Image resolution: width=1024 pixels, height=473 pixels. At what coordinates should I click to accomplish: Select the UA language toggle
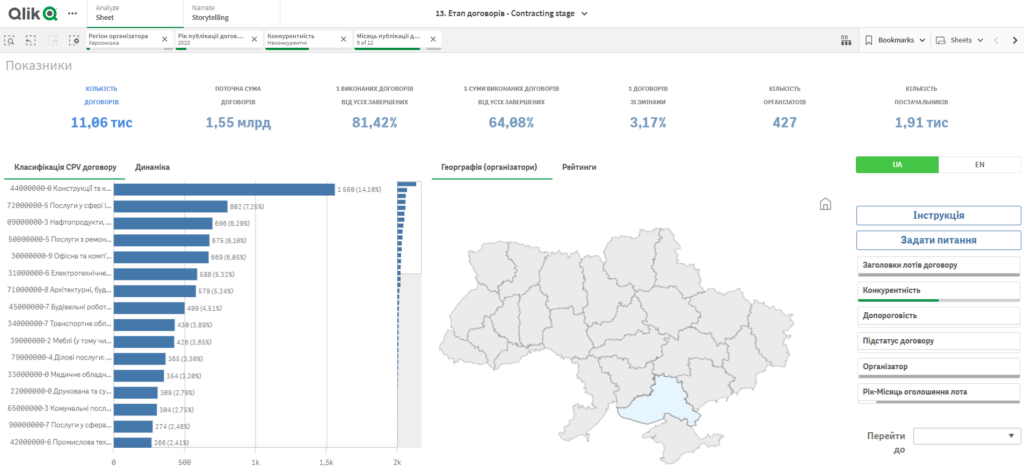coord(897,164)
